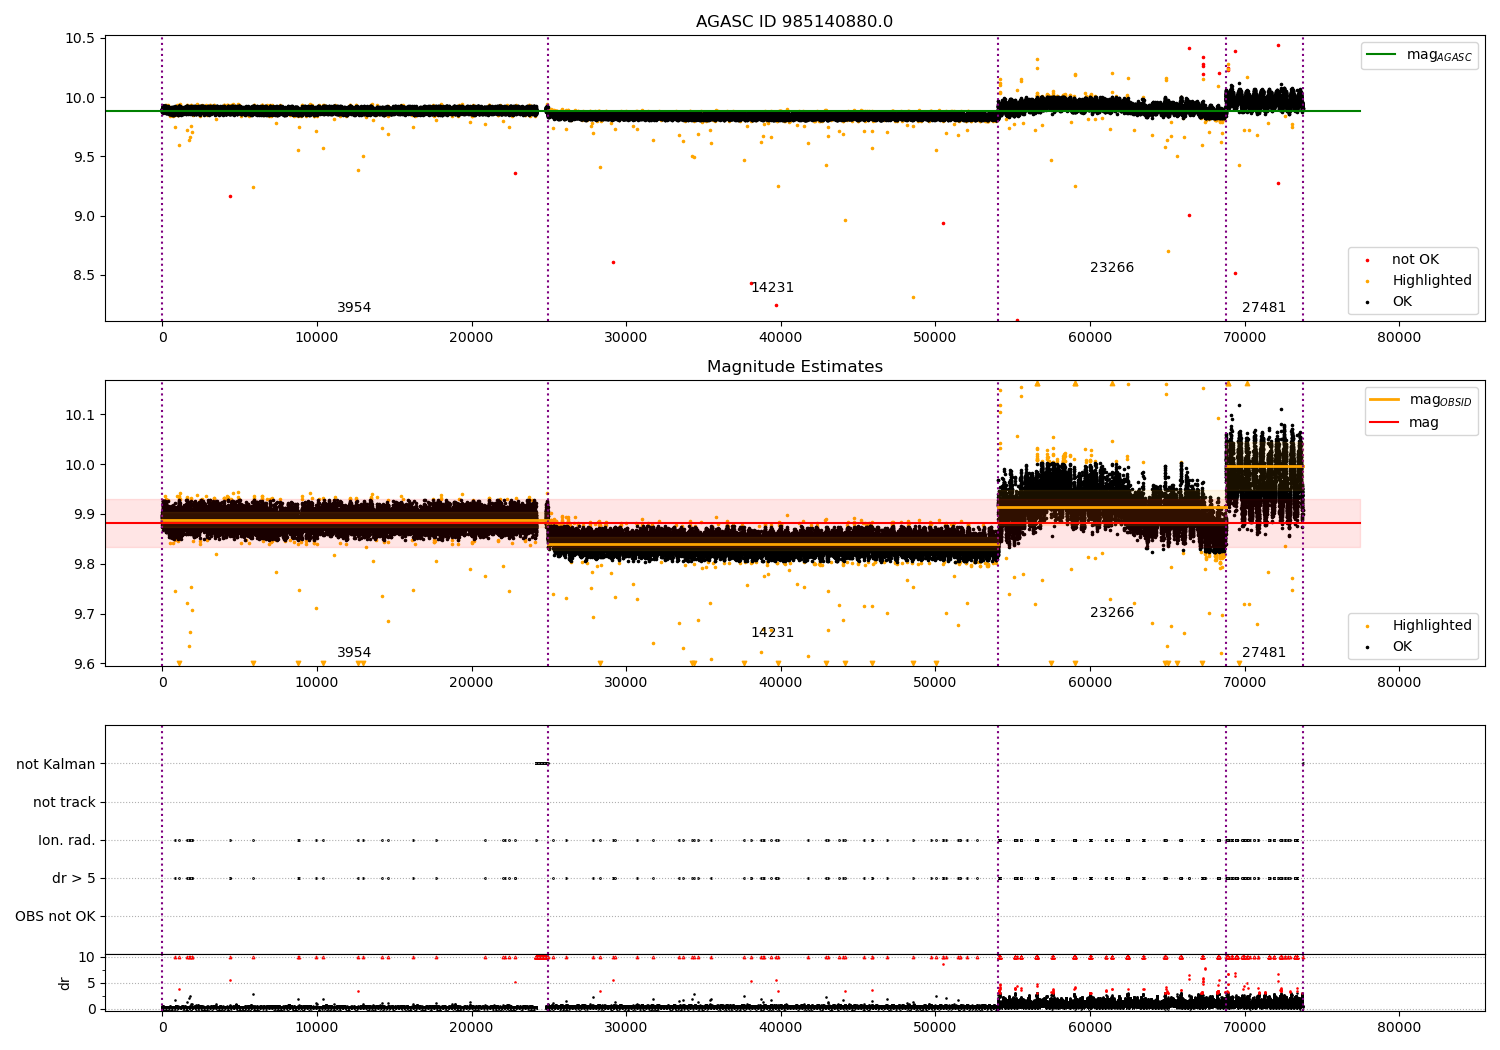1500x1050 pixels.
Task: Click the 70000 x-tick under Magnitude Estimates plot
Action: coord(1245,683)
